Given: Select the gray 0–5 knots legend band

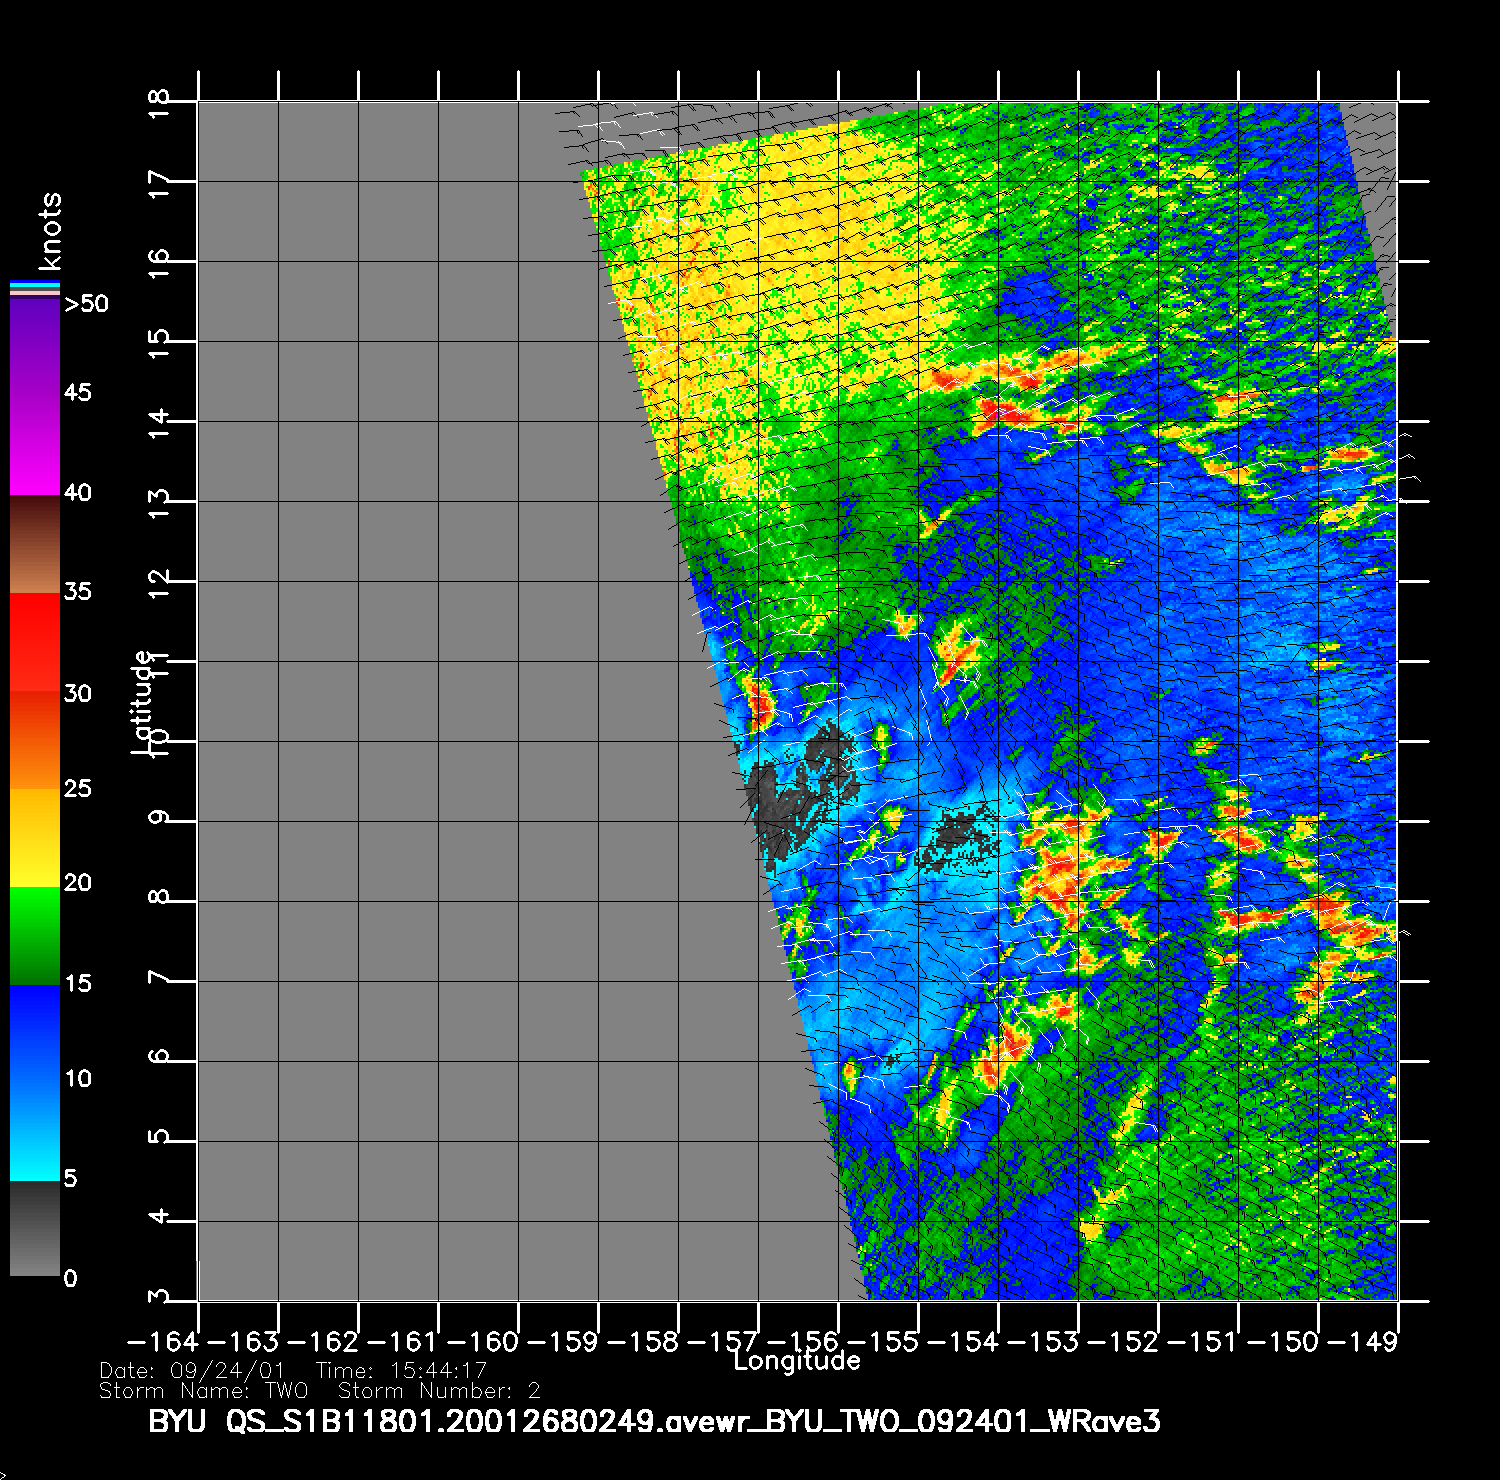Looking at the screenshot, I should tap(35, 1230).
